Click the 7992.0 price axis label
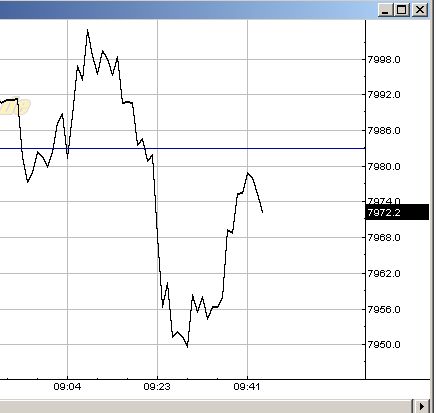The width and height of the screenshot is (443, 413). click(x=384, y=95)
